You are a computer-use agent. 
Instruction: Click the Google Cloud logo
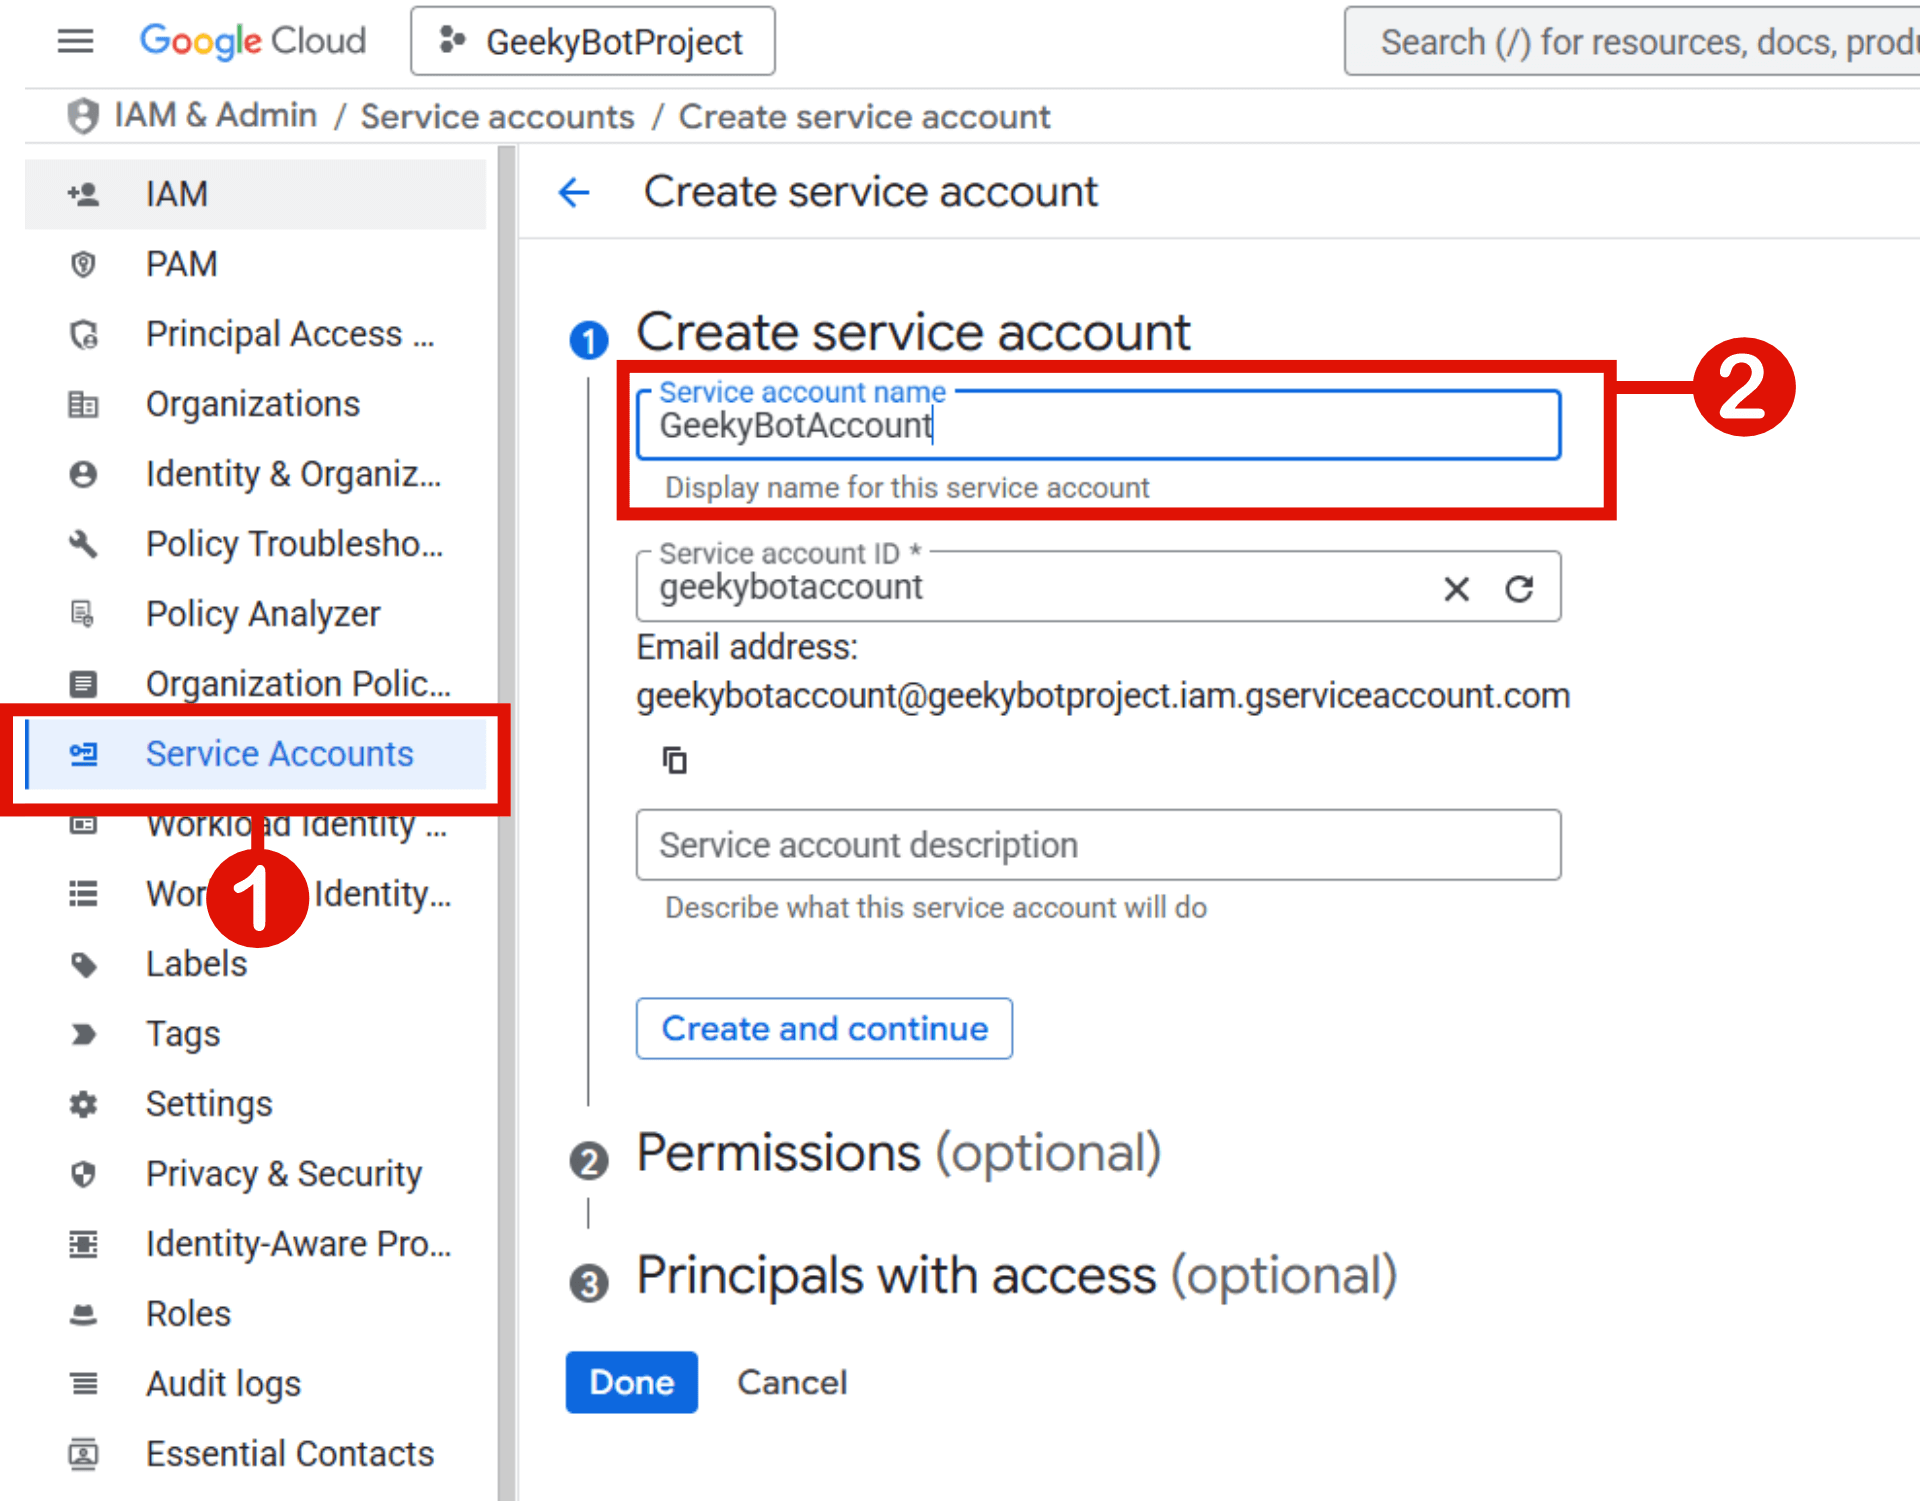click(252, 41)
